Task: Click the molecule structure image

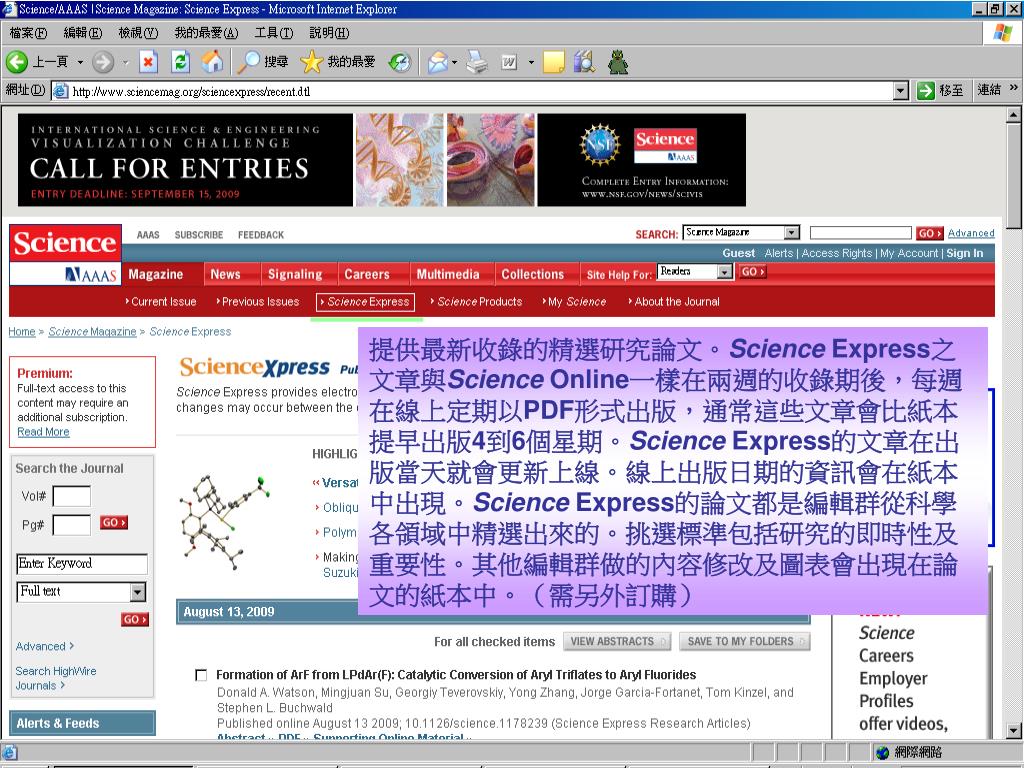Action: coord(225,522)
